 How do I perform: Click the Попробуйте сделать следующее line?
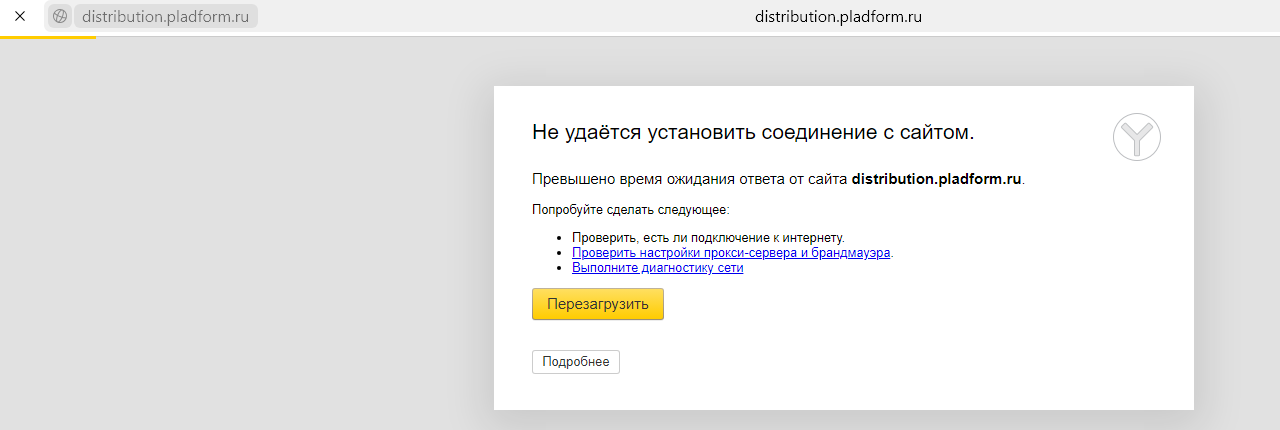tap(630, 210)
